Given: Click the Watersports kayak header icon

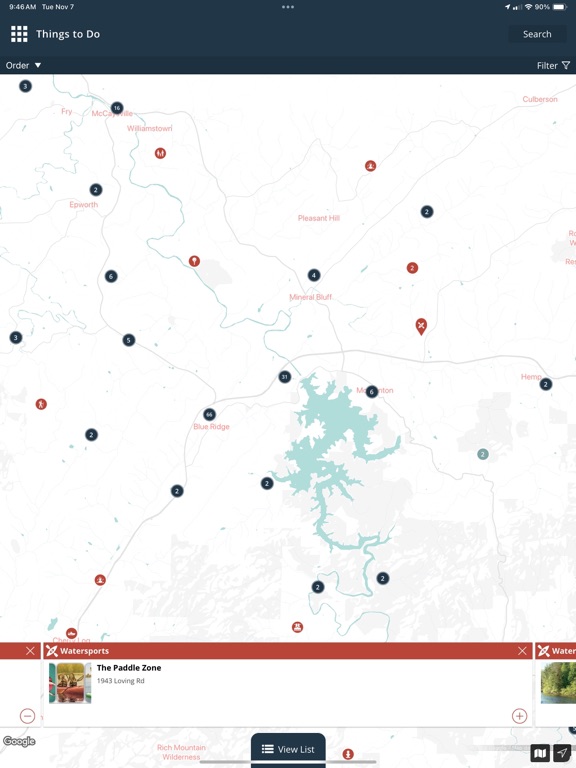Looking at the screenshot, I should 51,650.
